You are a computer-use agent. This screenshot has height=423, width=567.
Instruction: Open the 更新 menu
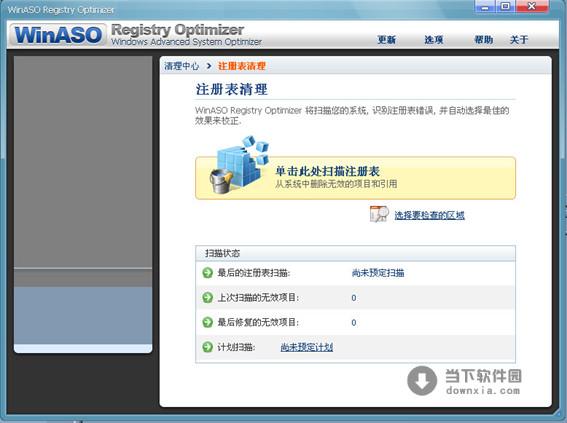click(x=386, y=39)
